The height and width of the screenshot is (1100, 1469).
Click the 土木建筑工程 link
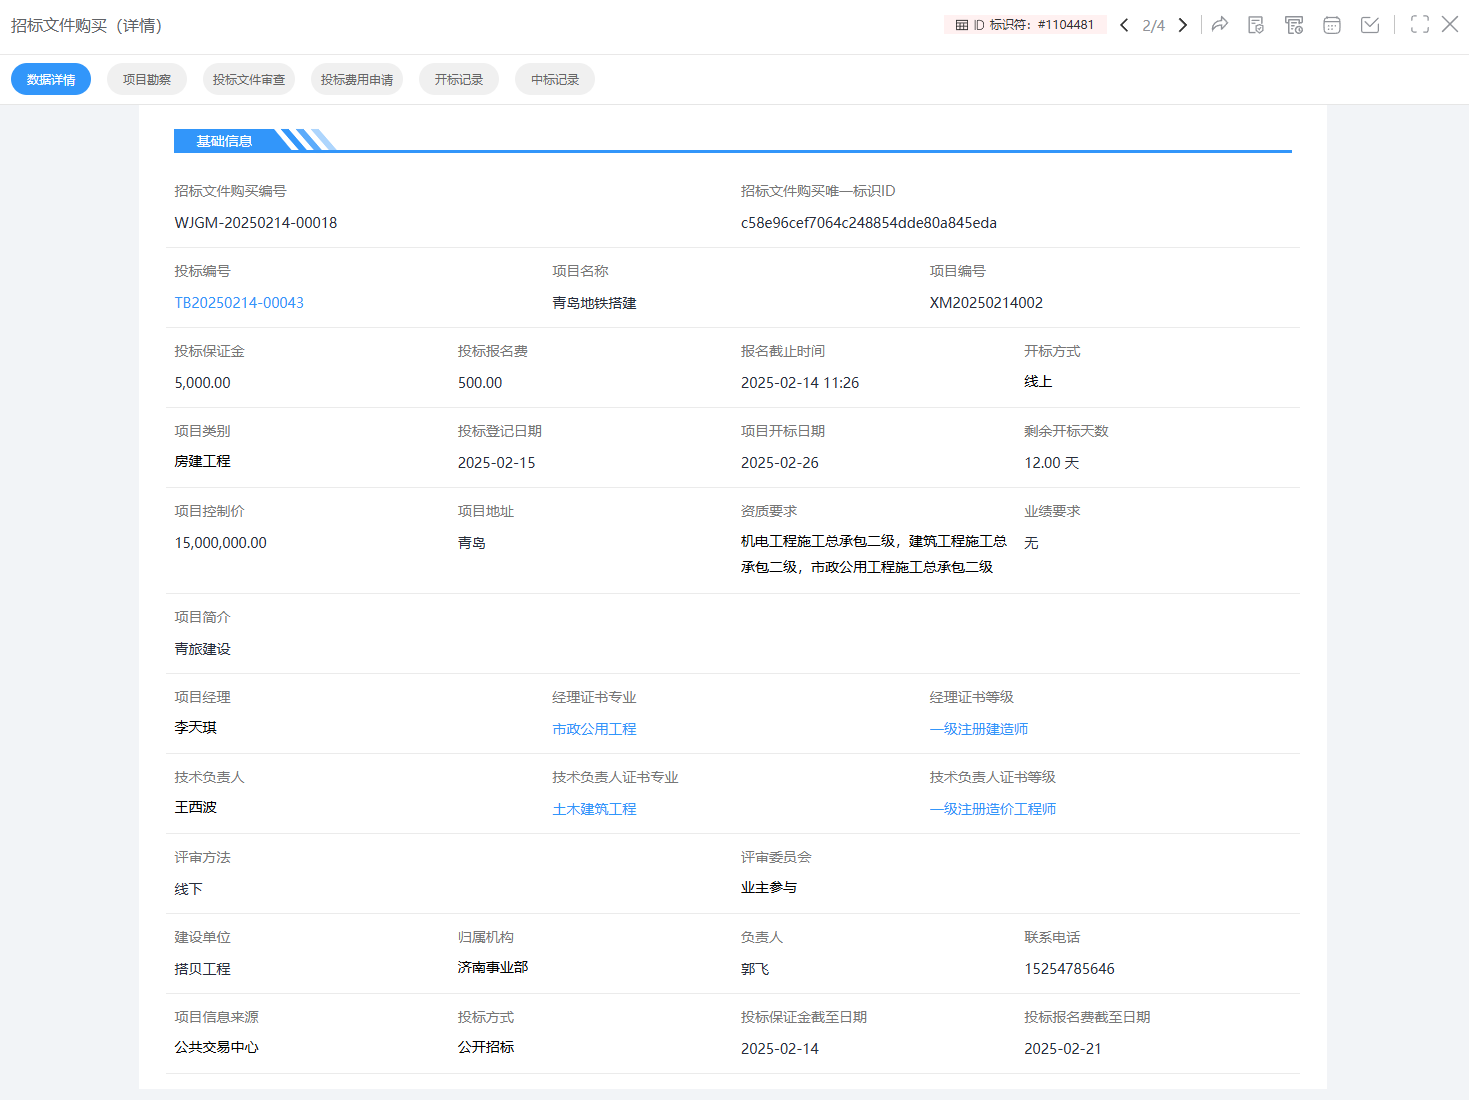(x=594, y=809)
